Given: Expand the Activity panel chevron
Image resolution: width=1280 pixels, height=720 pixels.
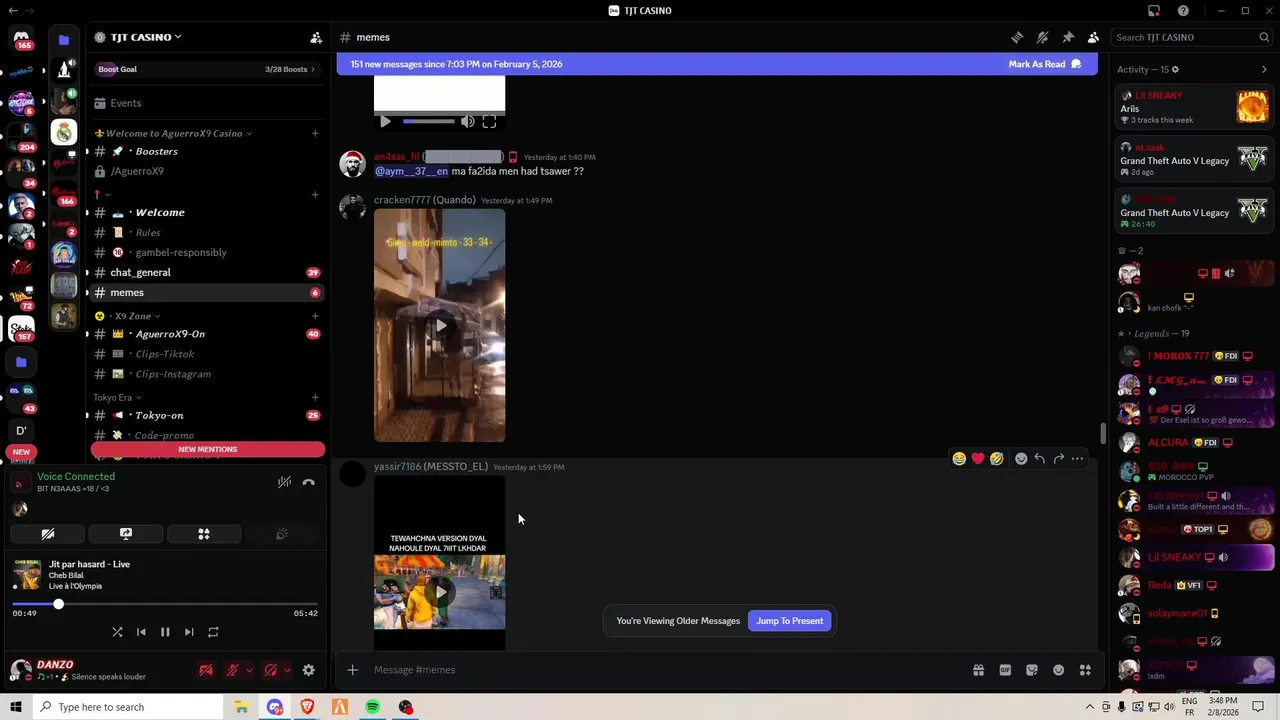Looking at the screenshot, I should pos(1264,69).
